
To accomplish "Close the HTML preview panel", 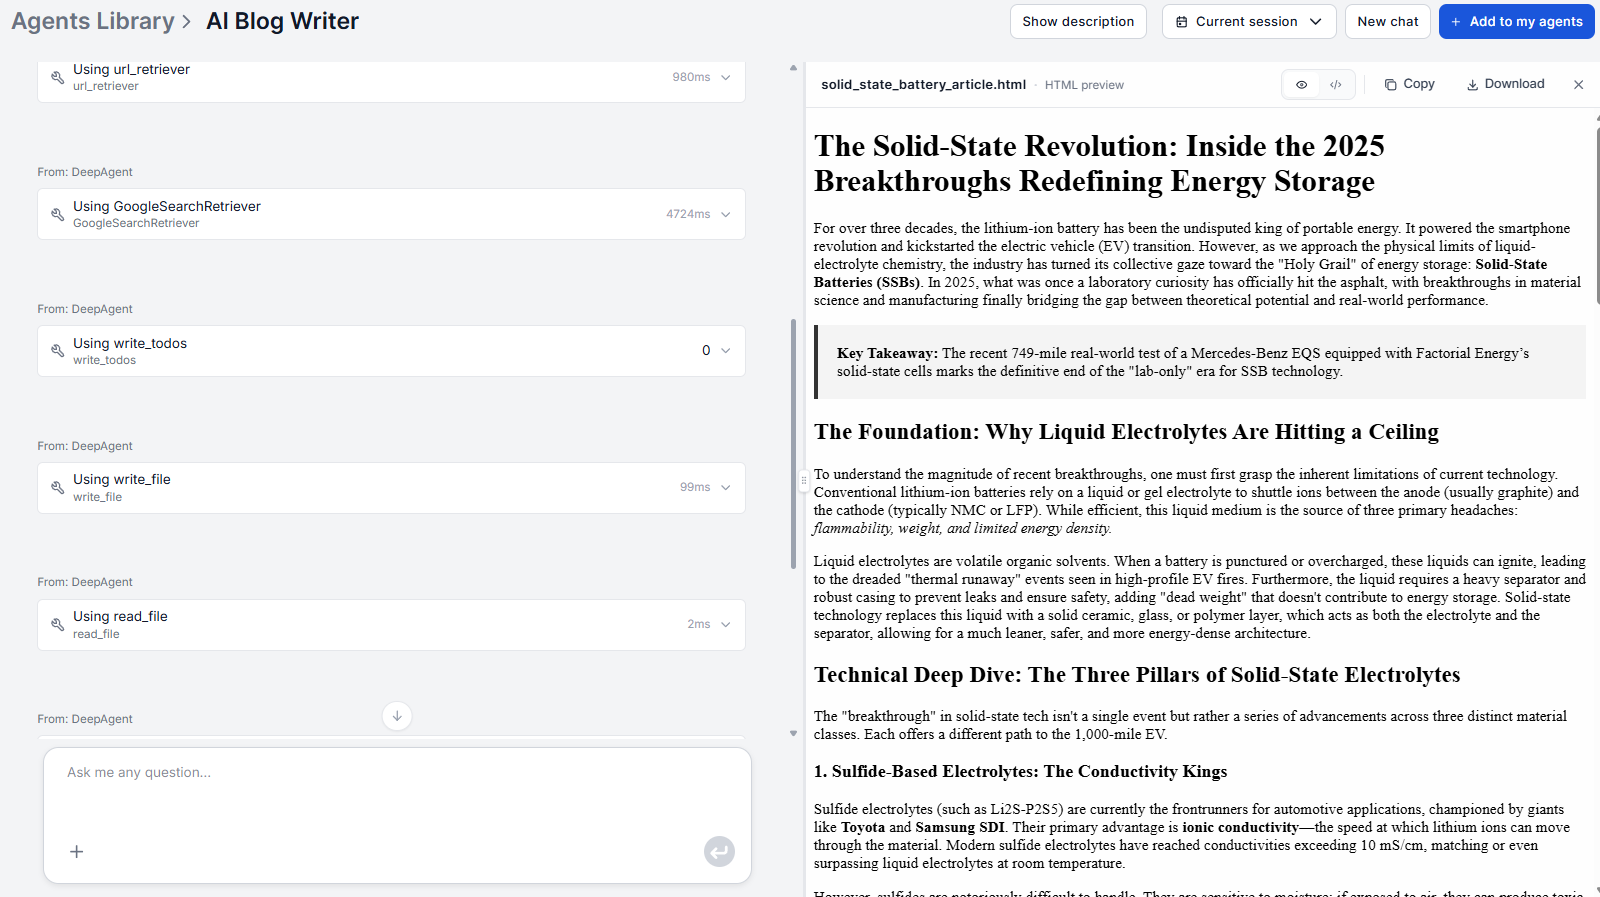I will pos(1579,85).
